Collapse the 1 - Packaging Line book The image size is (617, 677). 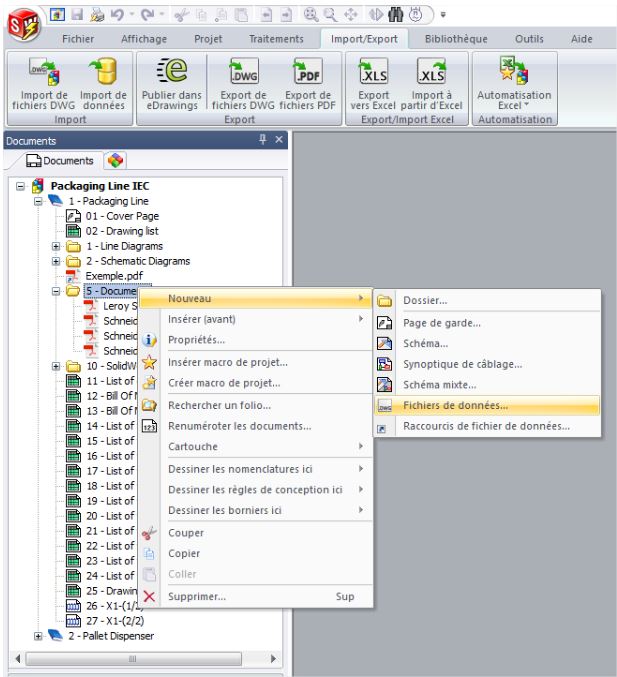pos(38,201)
